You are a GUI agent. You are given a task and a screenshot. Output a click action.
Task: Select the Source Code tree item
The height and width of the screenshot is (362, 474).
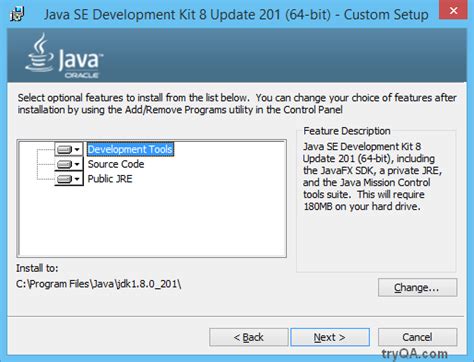(x=116, y=164)
